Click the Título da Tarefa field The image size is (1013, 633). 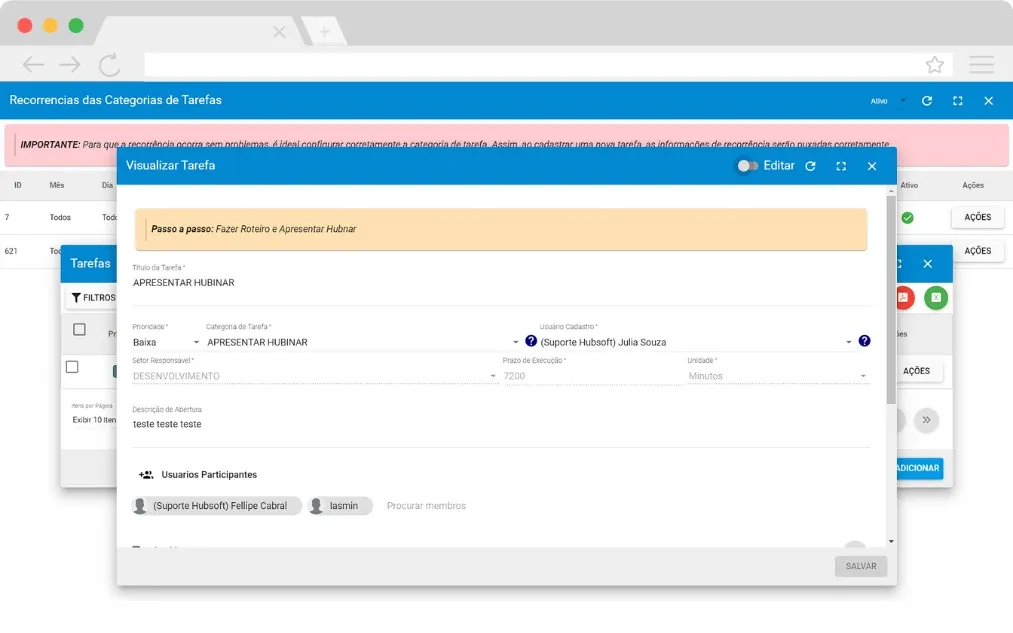[501, 283]
